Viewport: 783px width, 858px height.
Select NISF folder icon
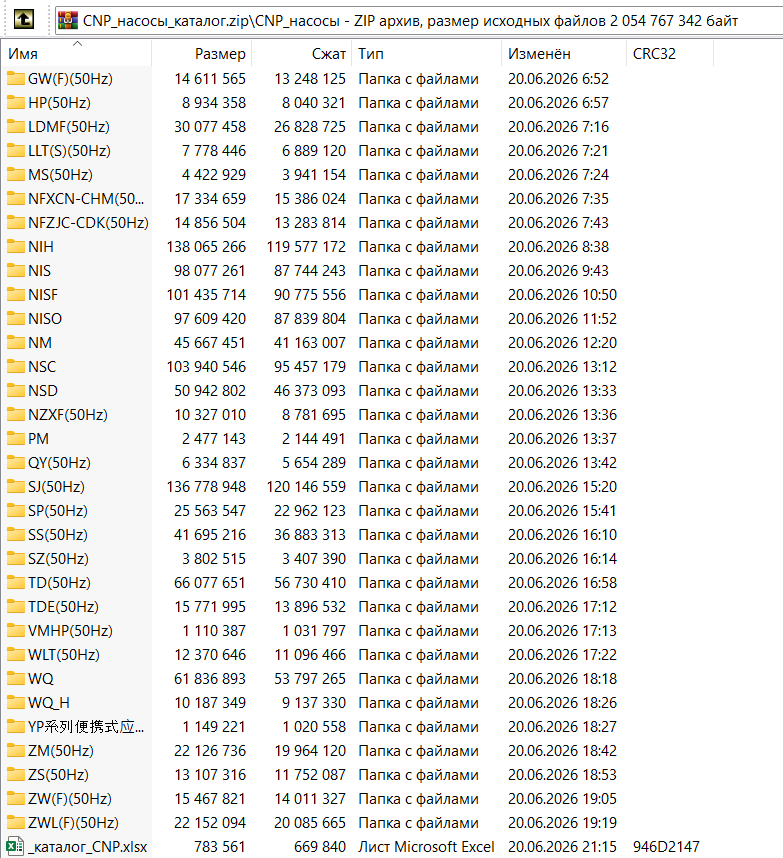(x=16, y=295)
